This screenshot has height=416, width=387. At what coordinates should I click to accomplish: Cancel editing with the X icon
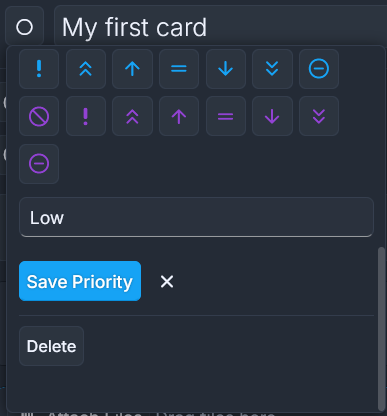point(167,281)
